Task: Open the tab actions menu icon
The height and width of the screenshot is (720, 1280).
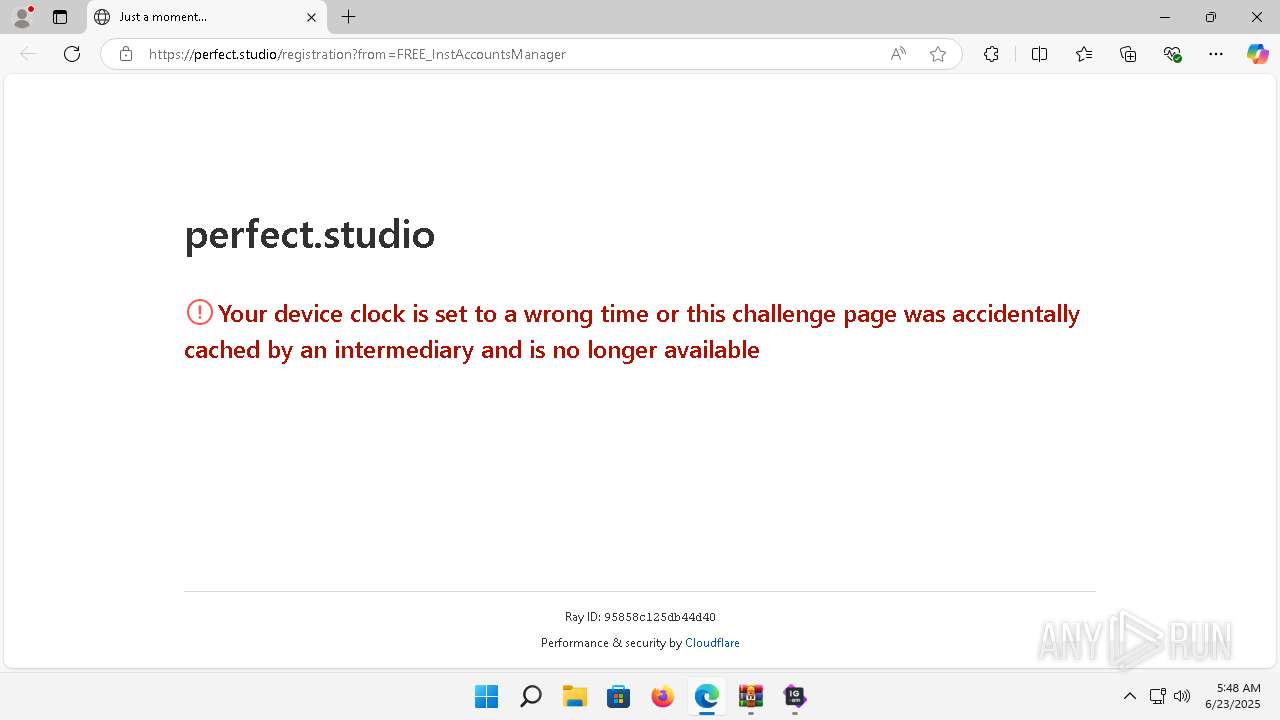Action: point(60,17)
